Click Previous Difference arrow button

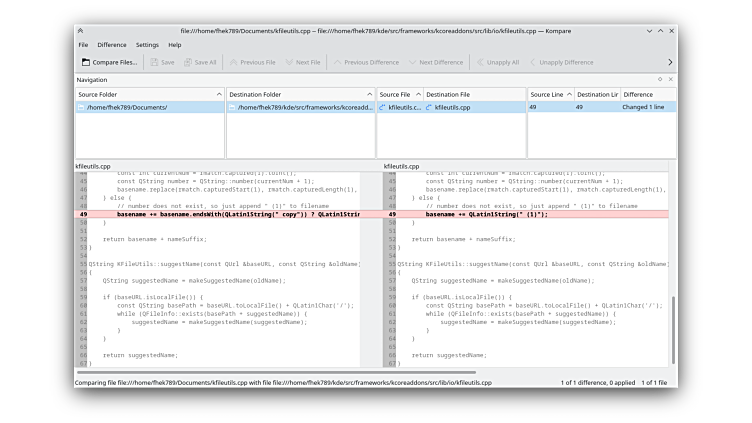point(365,62)
